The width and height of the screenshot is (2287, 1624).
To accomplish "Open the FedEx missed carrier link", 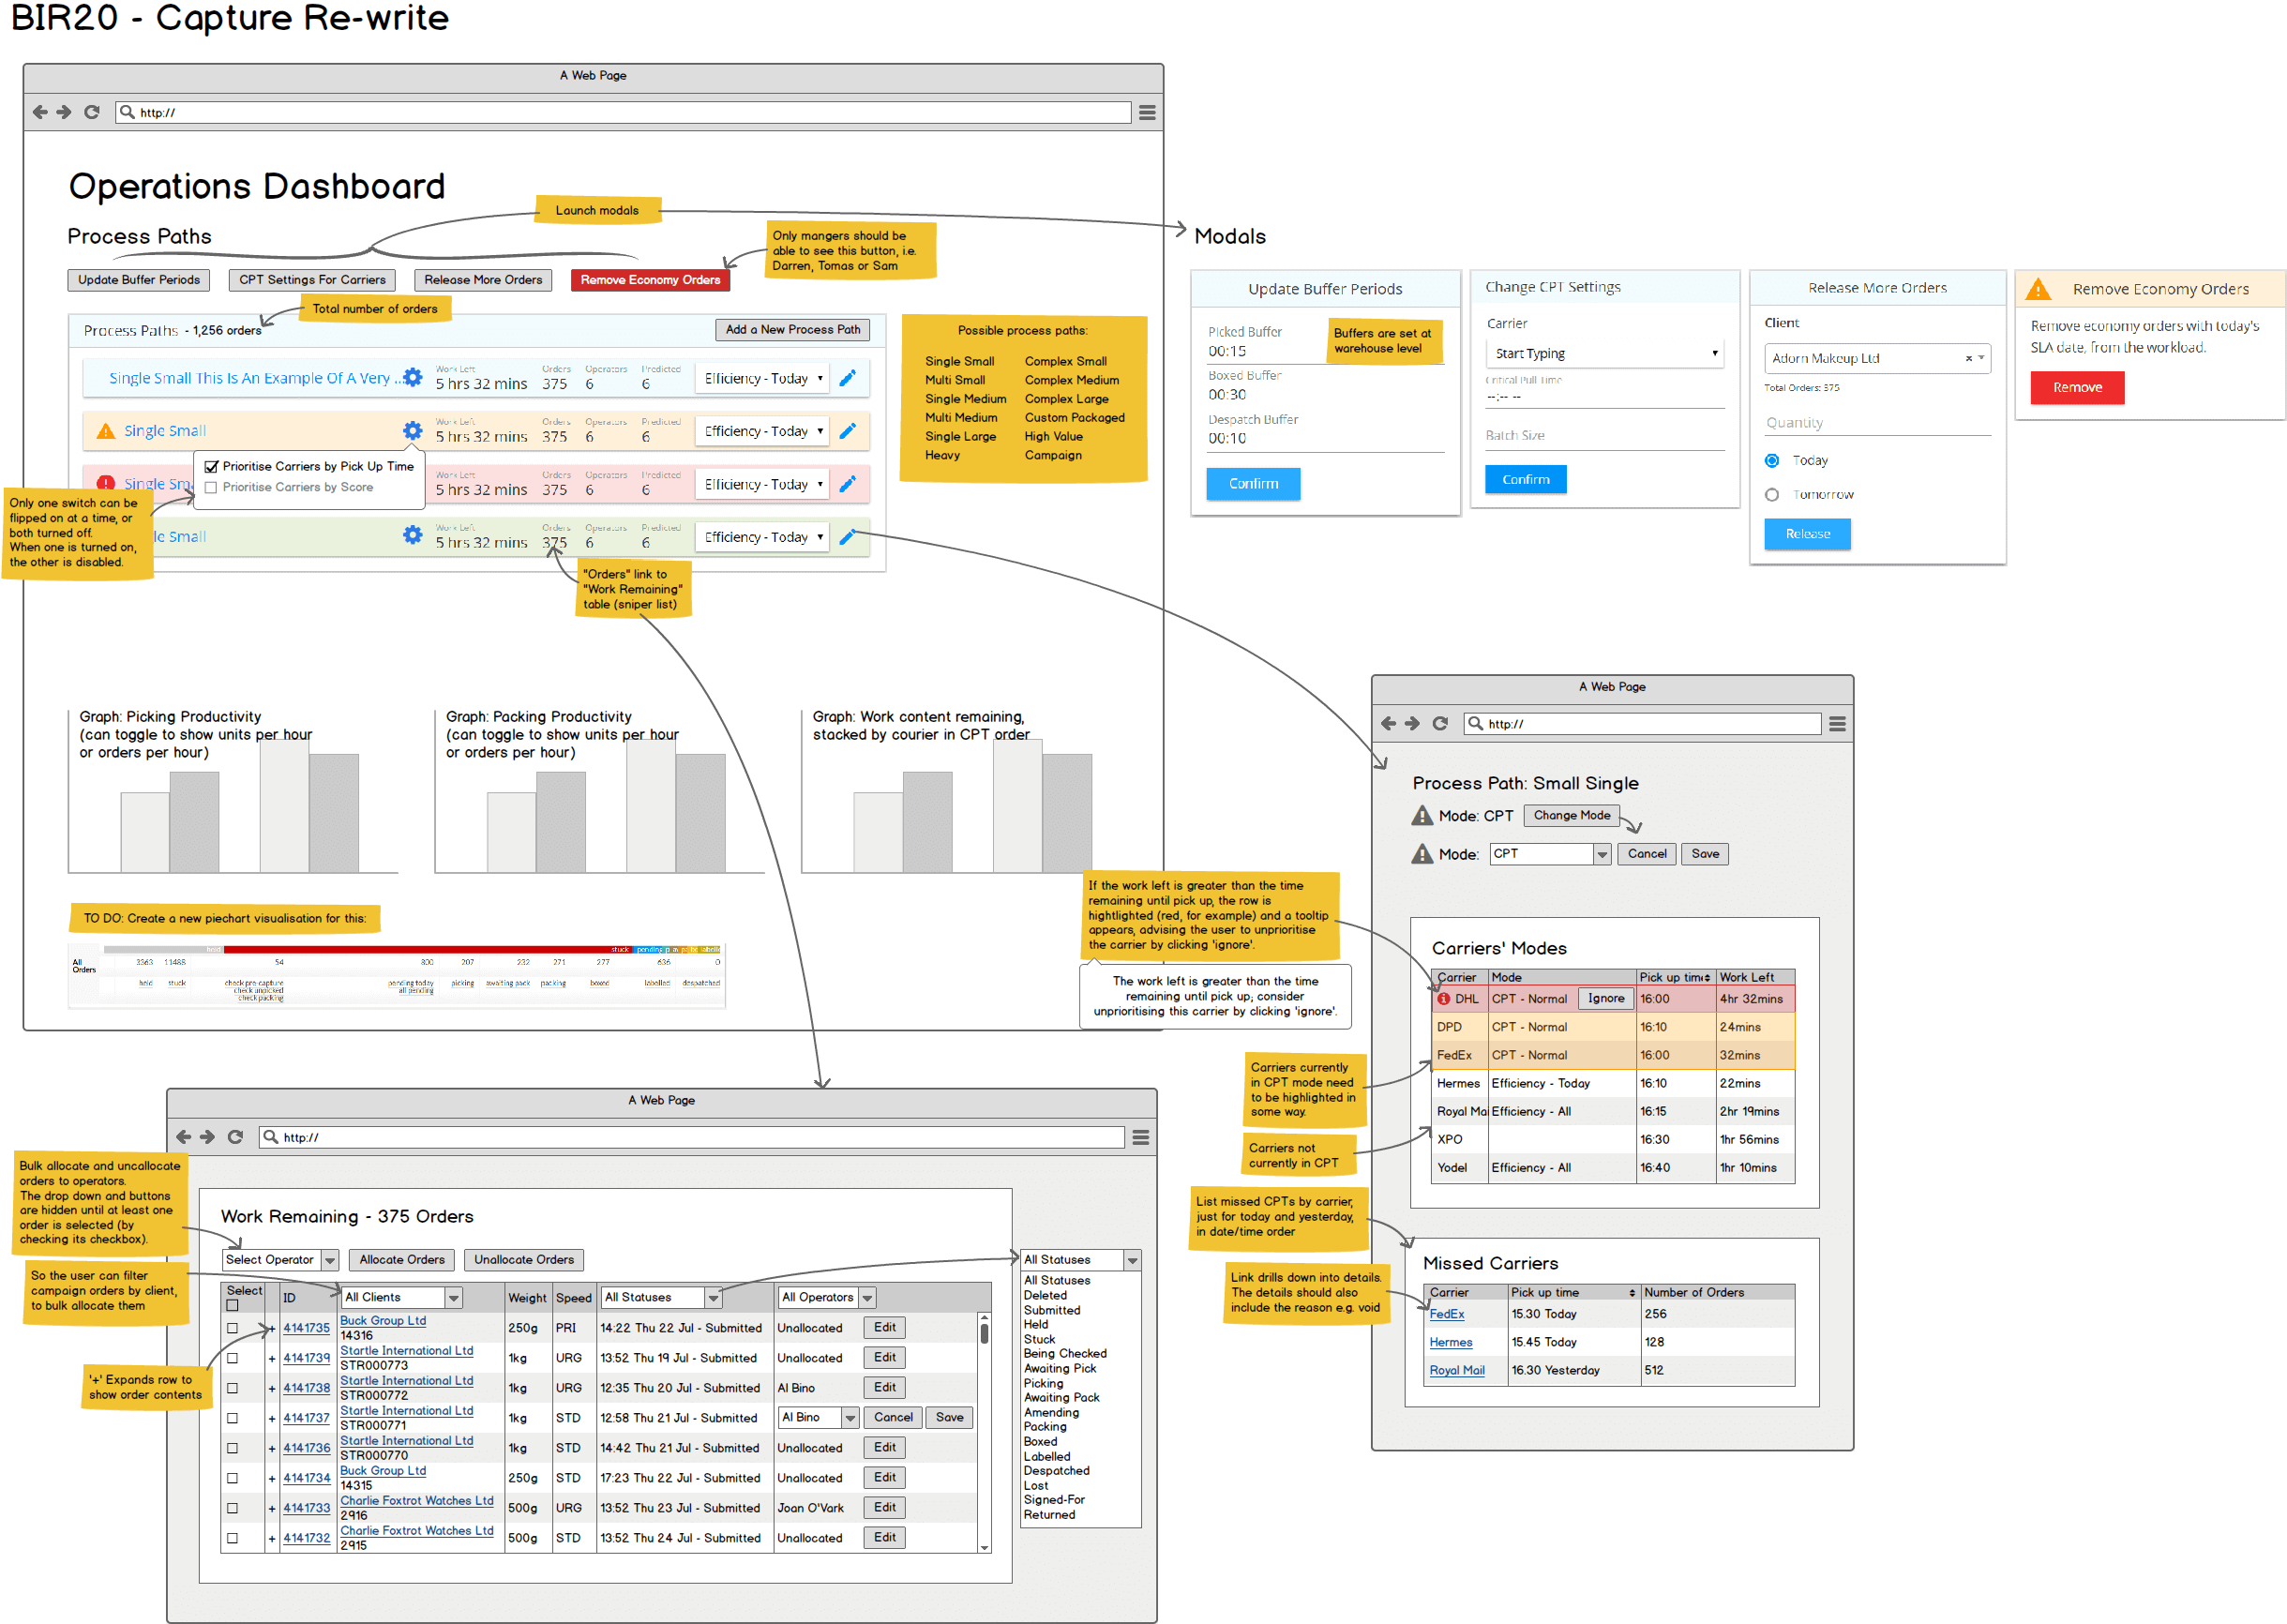I will pos(1446,1315).
